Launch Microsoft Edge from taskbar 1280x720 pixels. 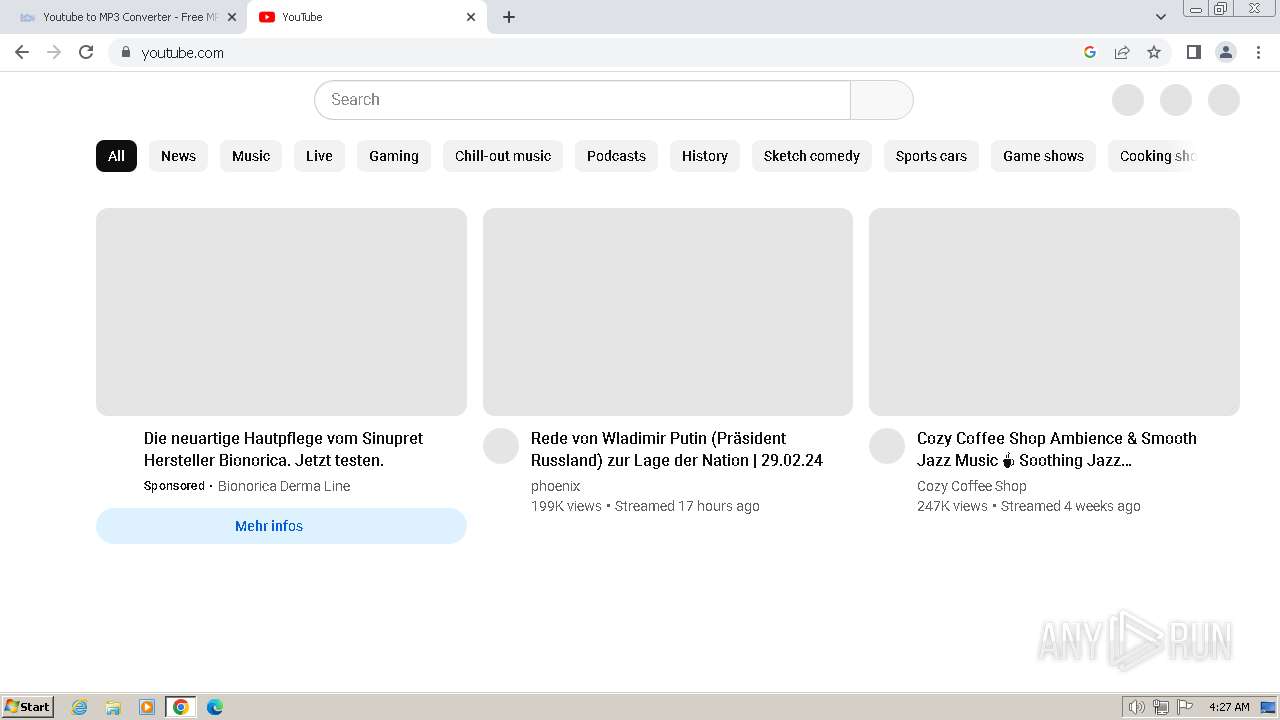(x=215, y=707)
